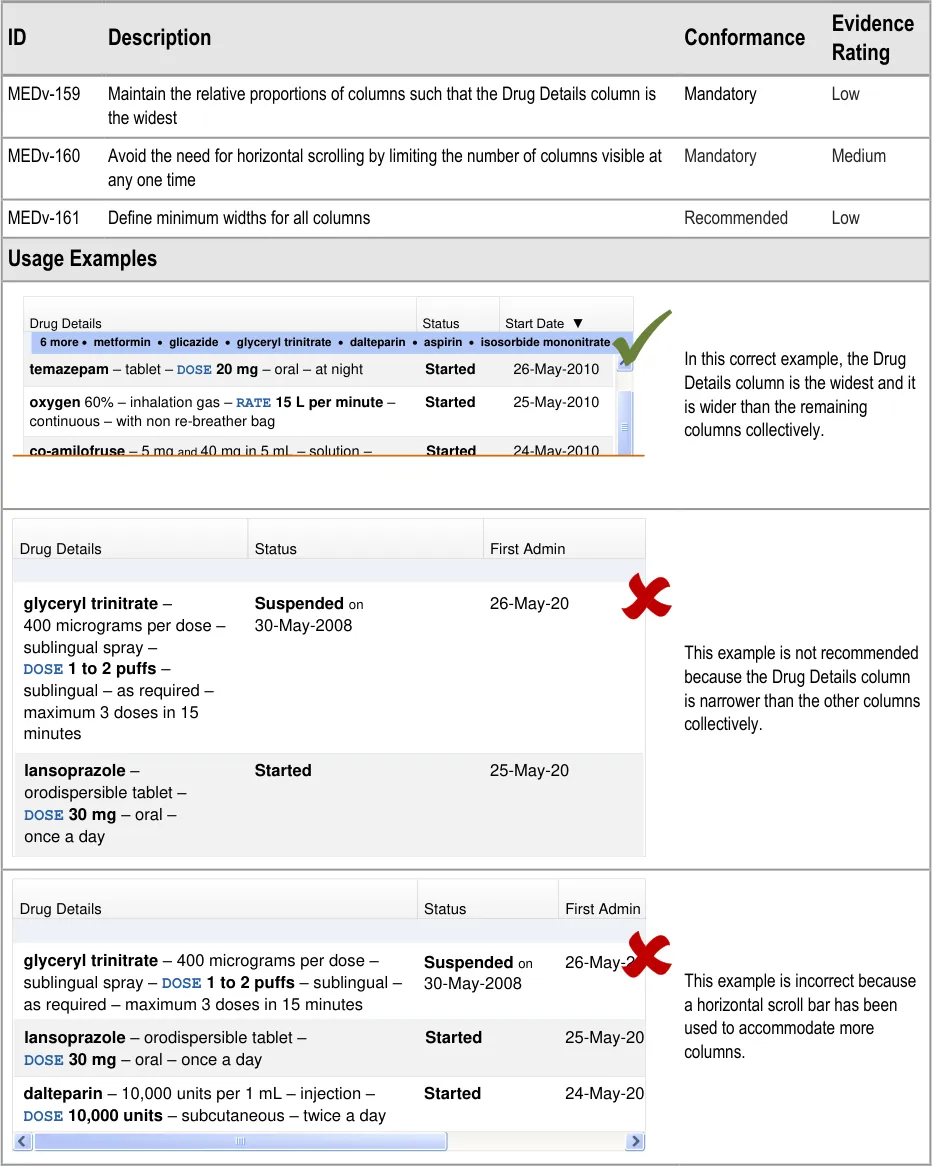Click the MEDv-161 guideline ID

tap(44, 218)
